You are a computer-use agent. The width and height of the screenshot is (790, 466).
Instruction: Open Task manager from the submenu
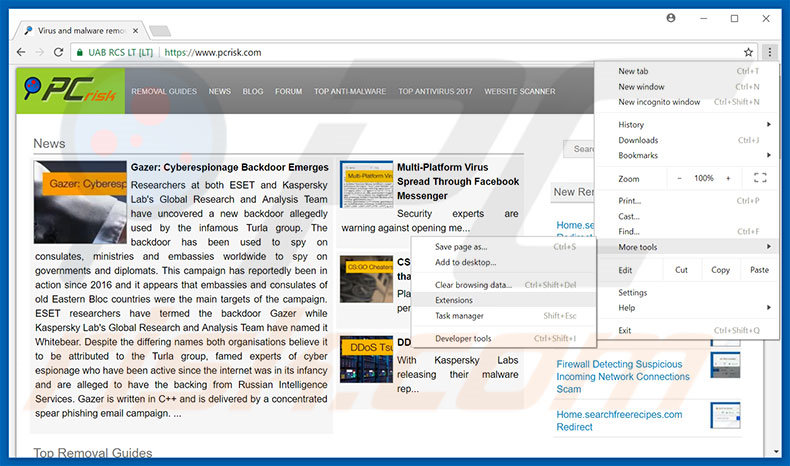pyautogui.click(x=504, y=315)
